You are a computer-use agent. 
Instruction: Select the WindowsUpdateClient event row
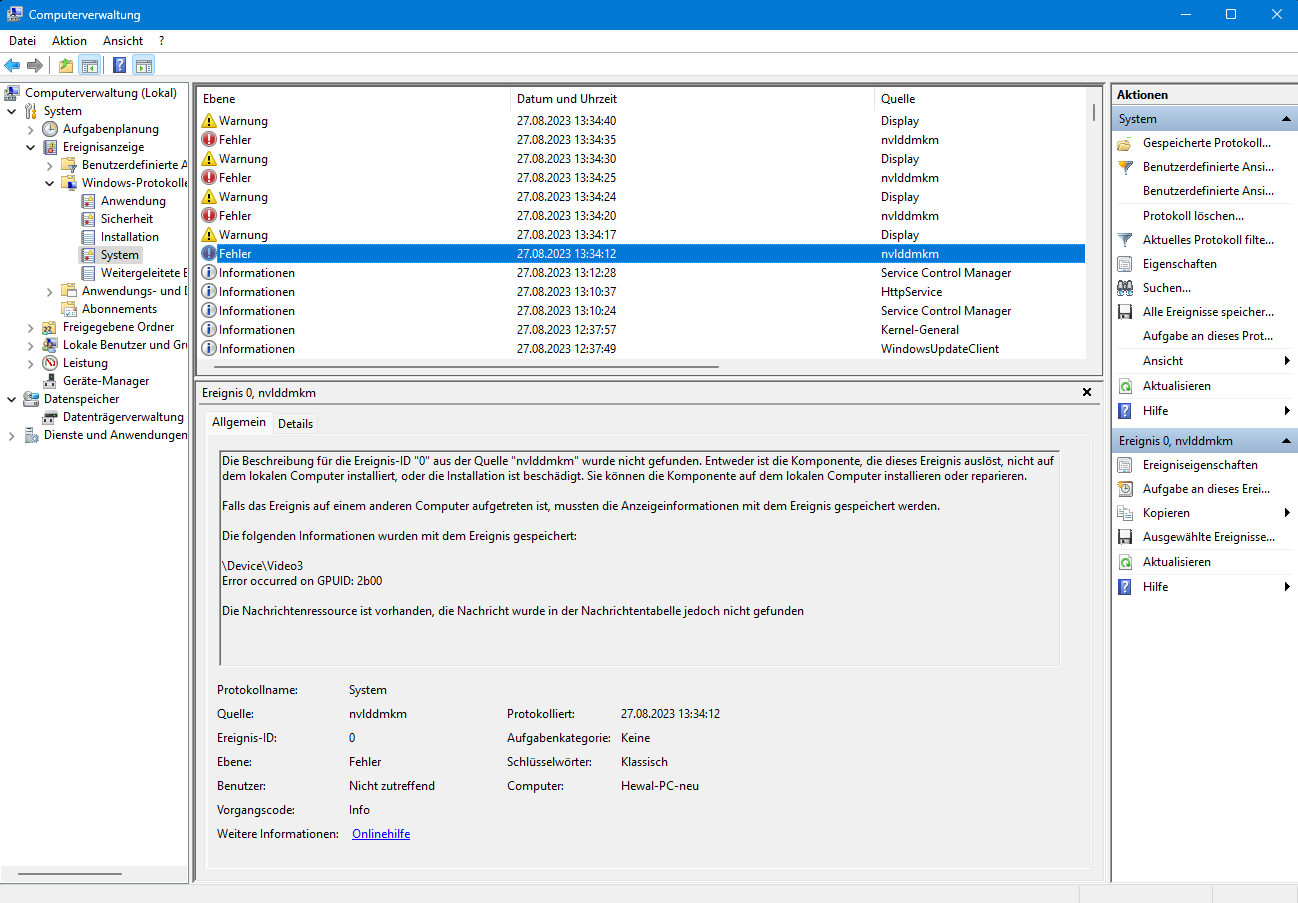pos(641,349)
